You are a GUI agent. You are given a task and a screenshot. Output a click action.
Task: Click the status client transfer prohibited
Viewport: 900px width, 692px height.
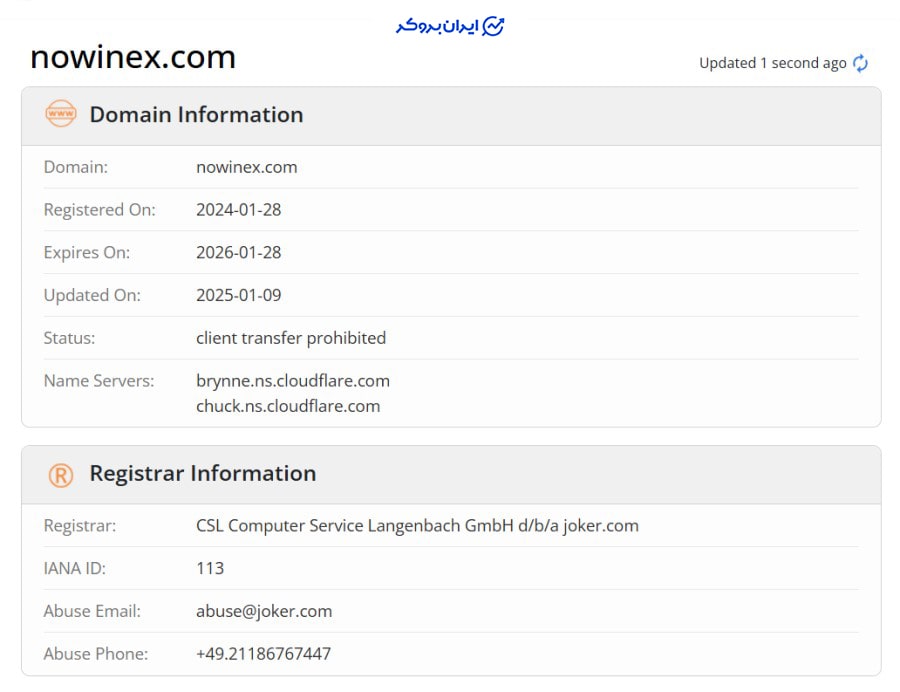click(291, 338)
